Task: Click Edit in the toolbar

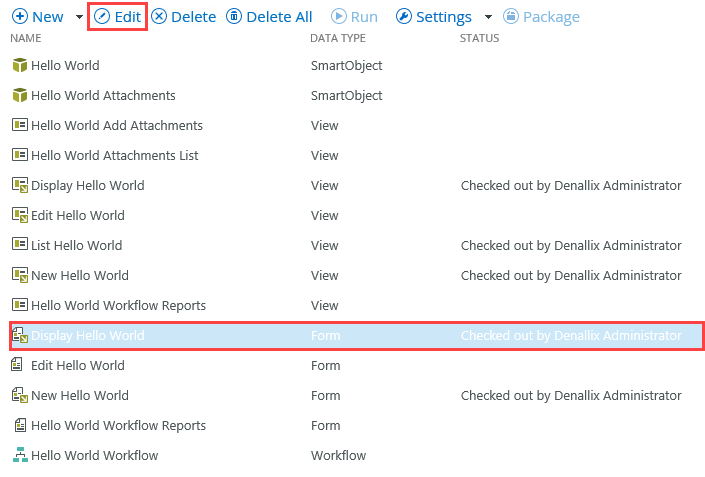Action: pyautogui.click(x=117, y=17)
